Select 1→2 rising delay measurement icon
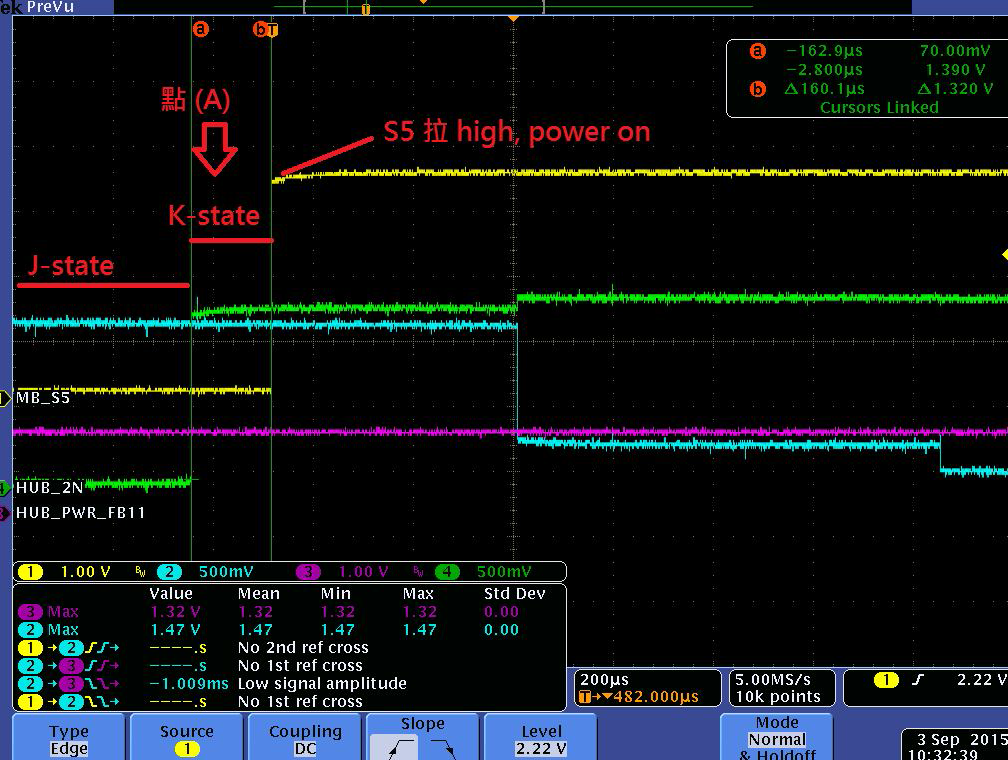1008x760 pixels. click(x=68, y=647)
